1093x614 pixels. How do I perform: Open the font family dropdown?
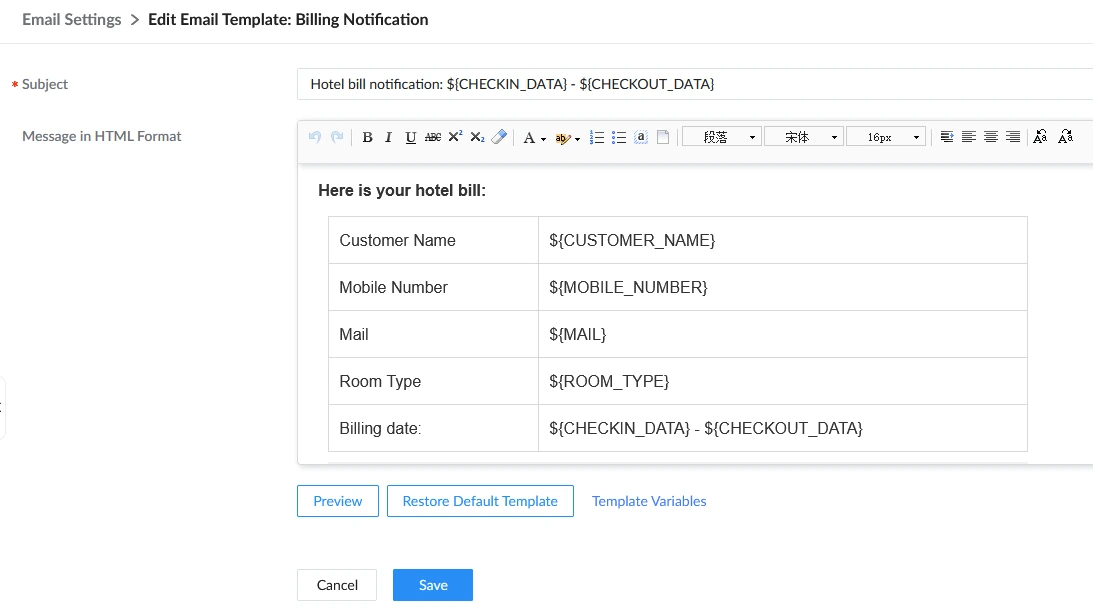[x=804, y=137]
